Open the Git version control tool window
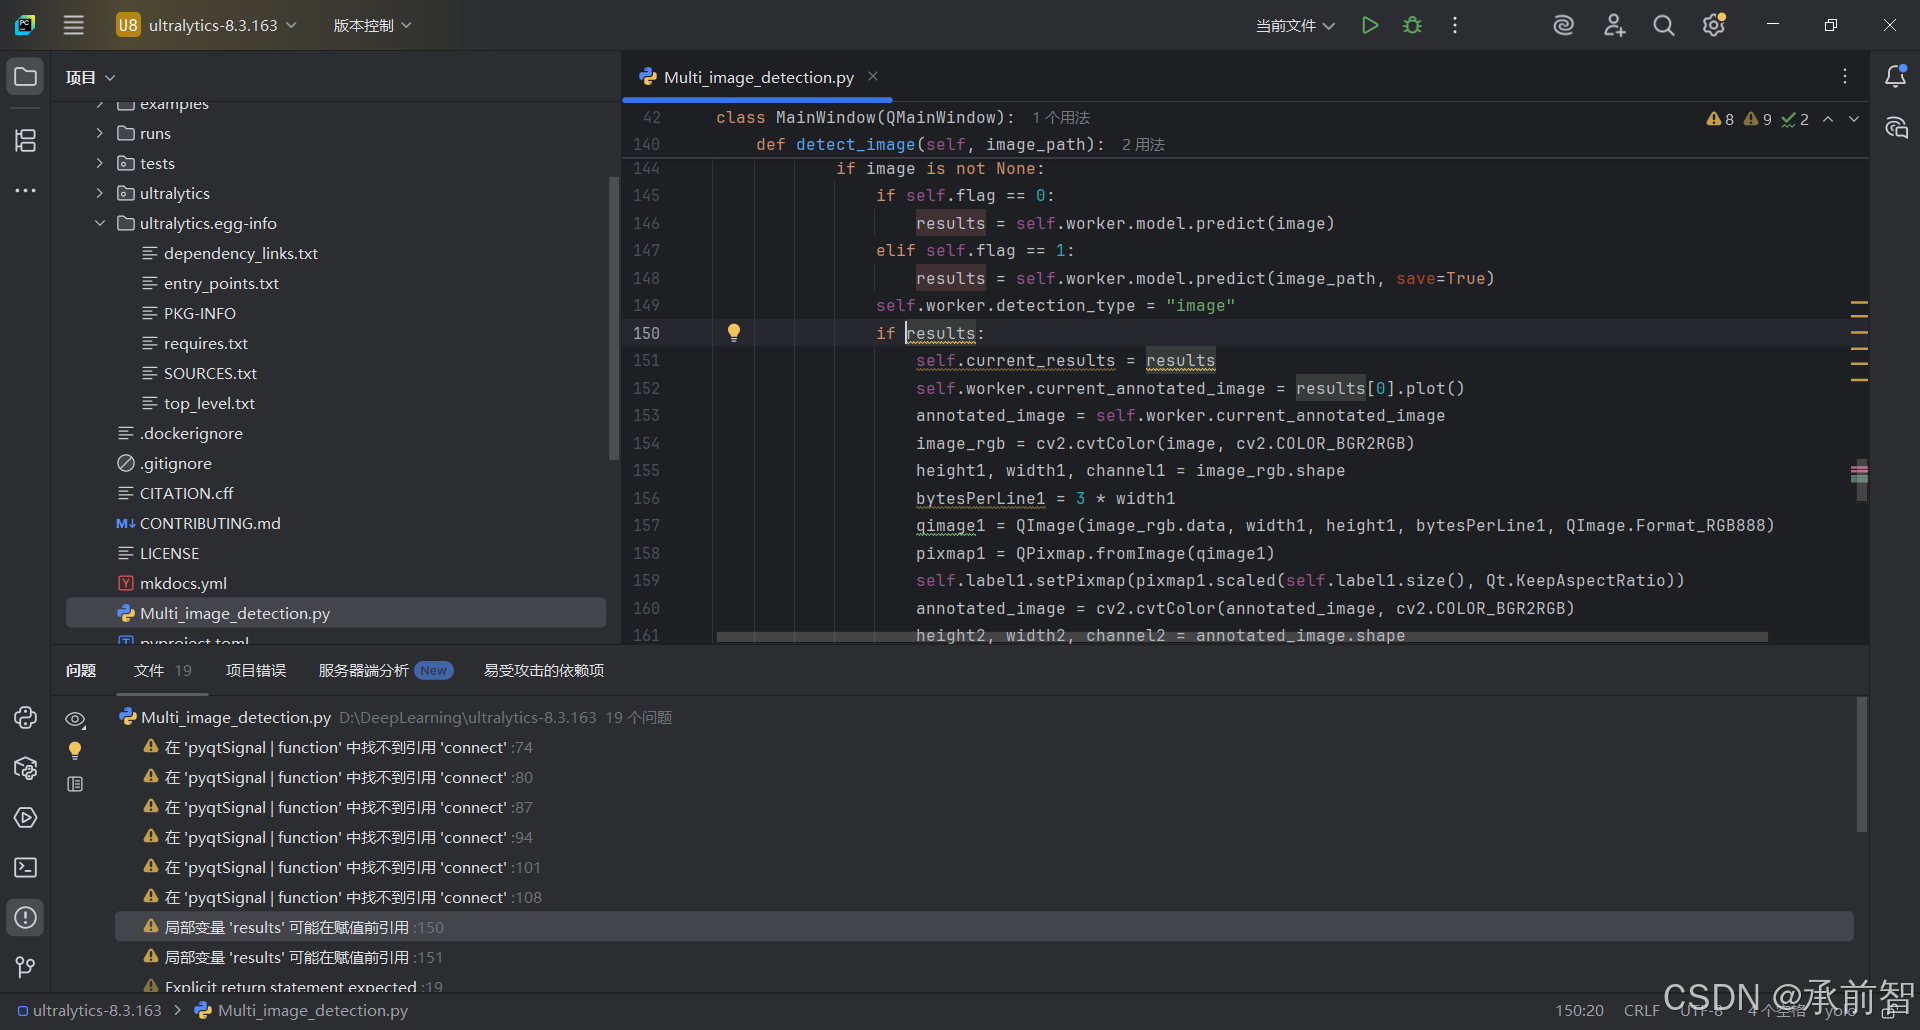 [26, 967]
